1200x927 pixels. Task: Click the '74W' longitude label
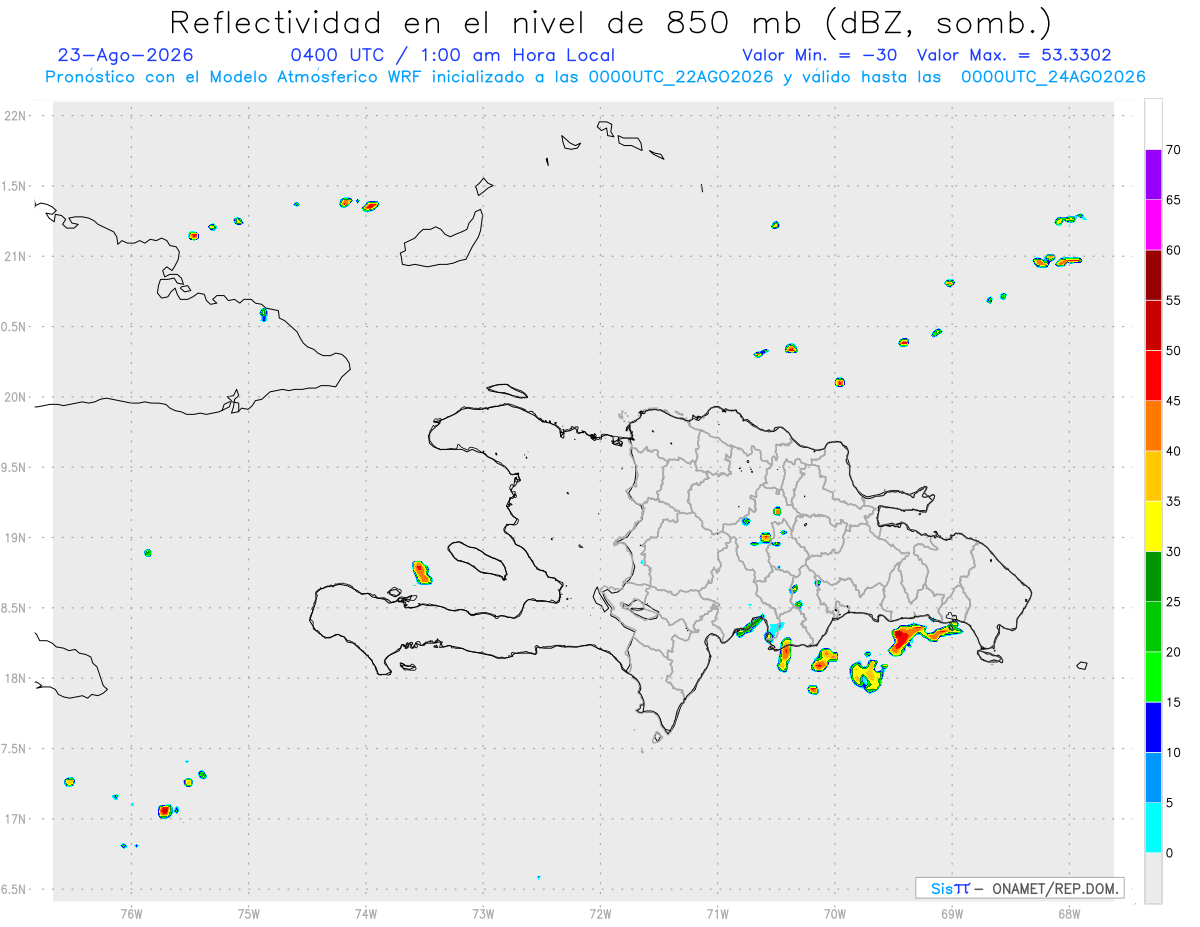(366, 913)
